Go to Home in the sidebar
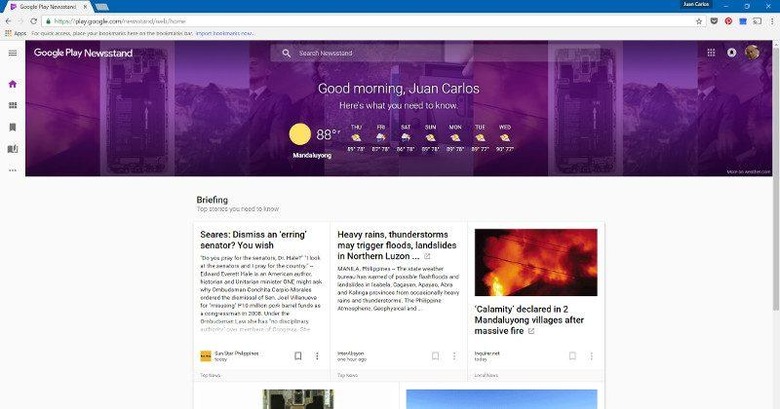Screen dimensions: 780x409 (13, 84)
